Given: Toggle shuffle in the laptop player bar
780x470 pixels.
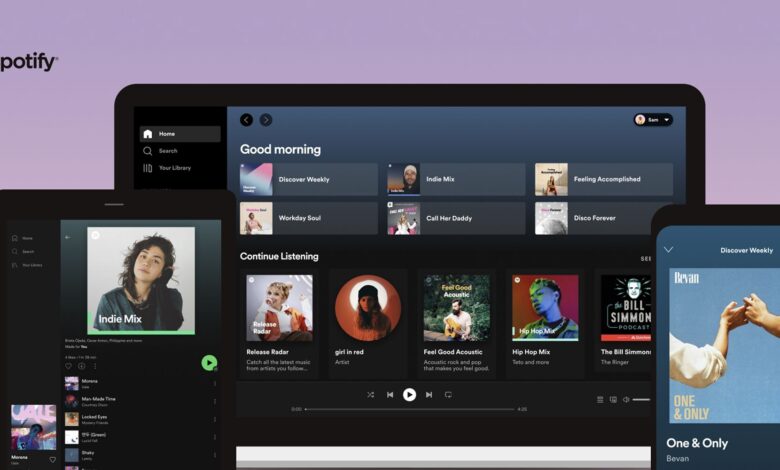Looking at the screenshot, I should point(371,394).
